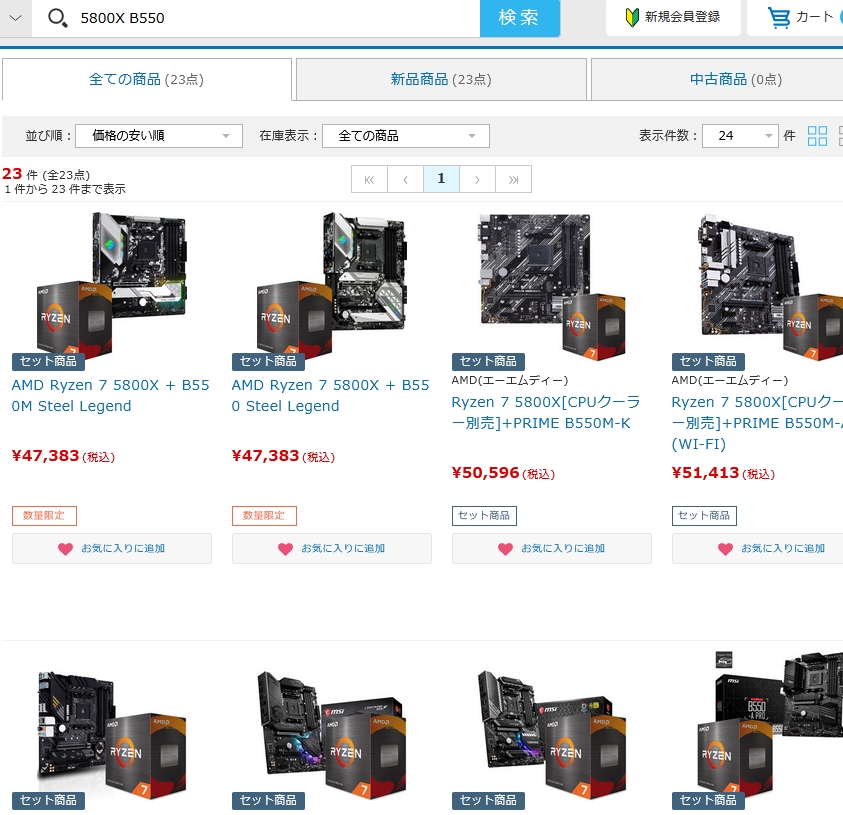
Task: Click セット商品 badge on PRIME B550M-K image
Action: pyautogui.click(x=488, y=361)
